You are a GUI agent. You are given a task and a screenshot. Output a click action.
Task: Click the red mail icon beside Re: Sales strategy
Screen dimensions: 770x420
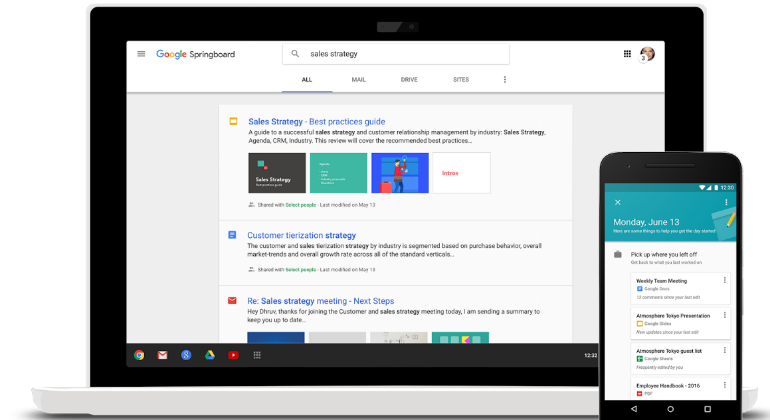[232, 301]
